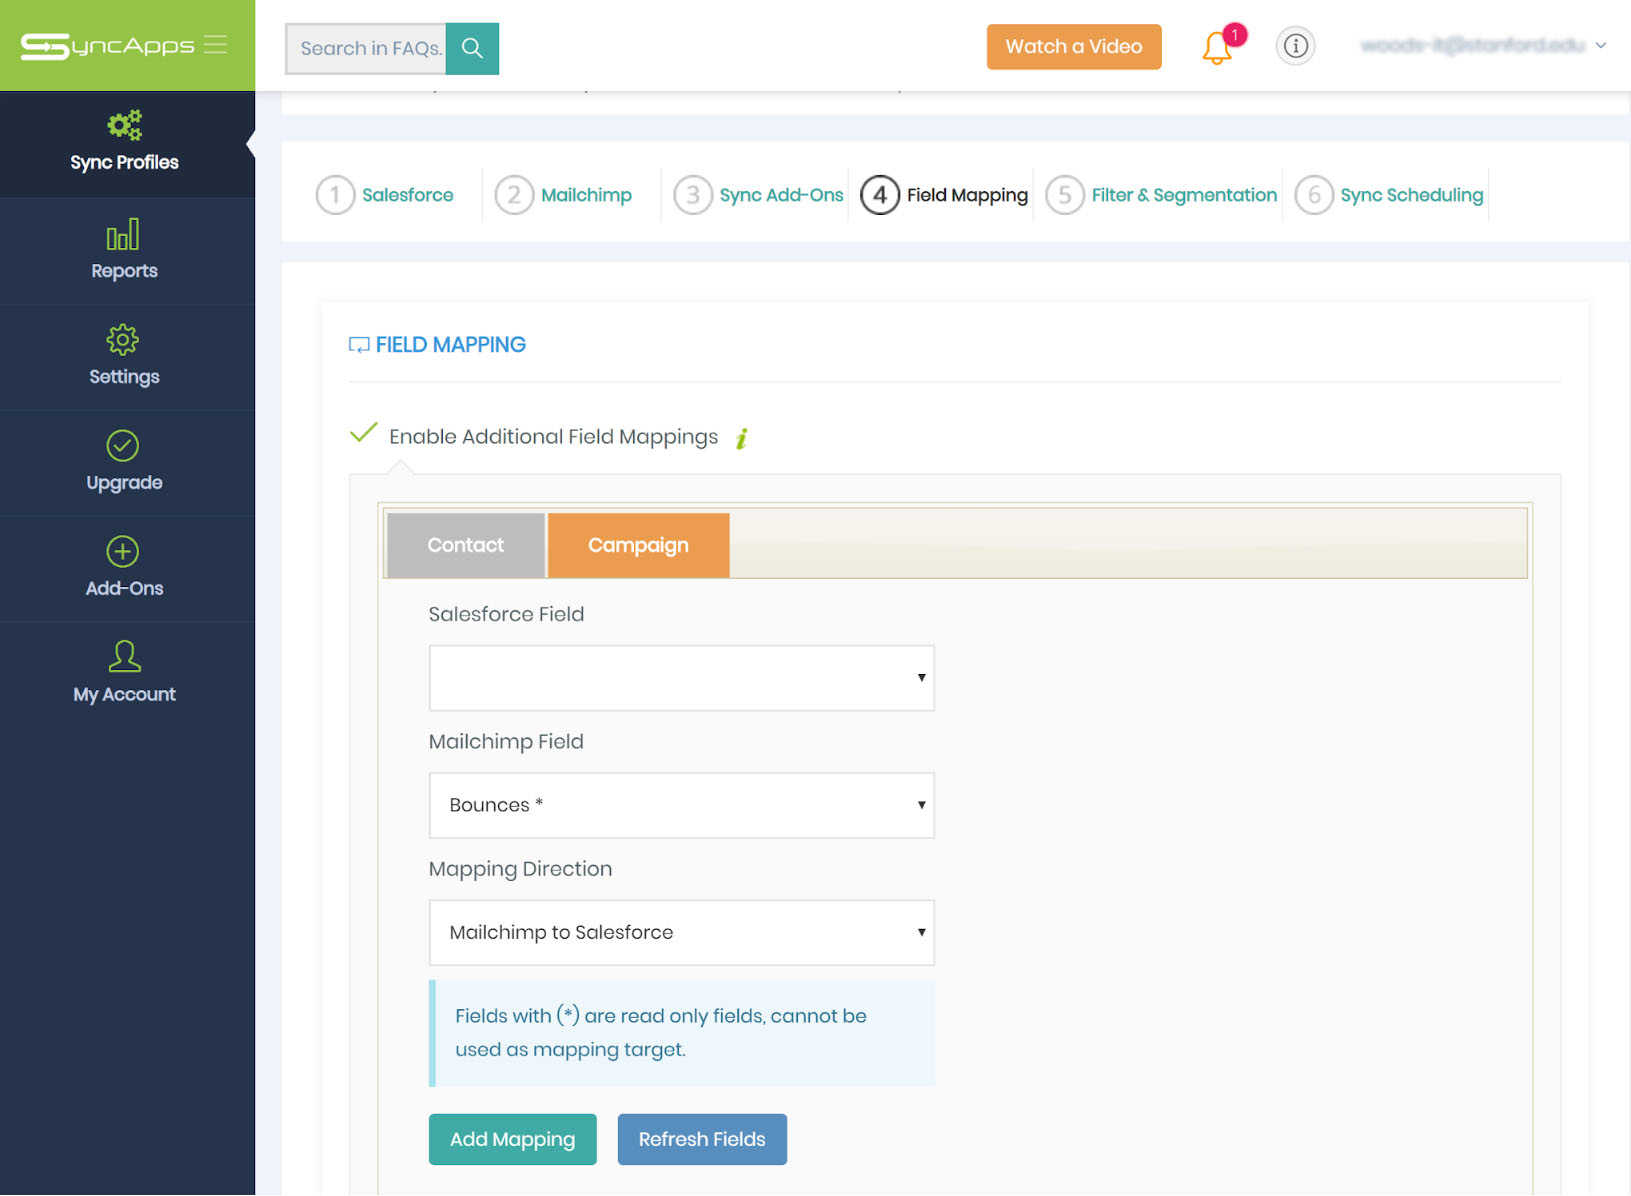Click the Refresh Fields button
This screenshot has width=1631, height=1196.
702,1139
